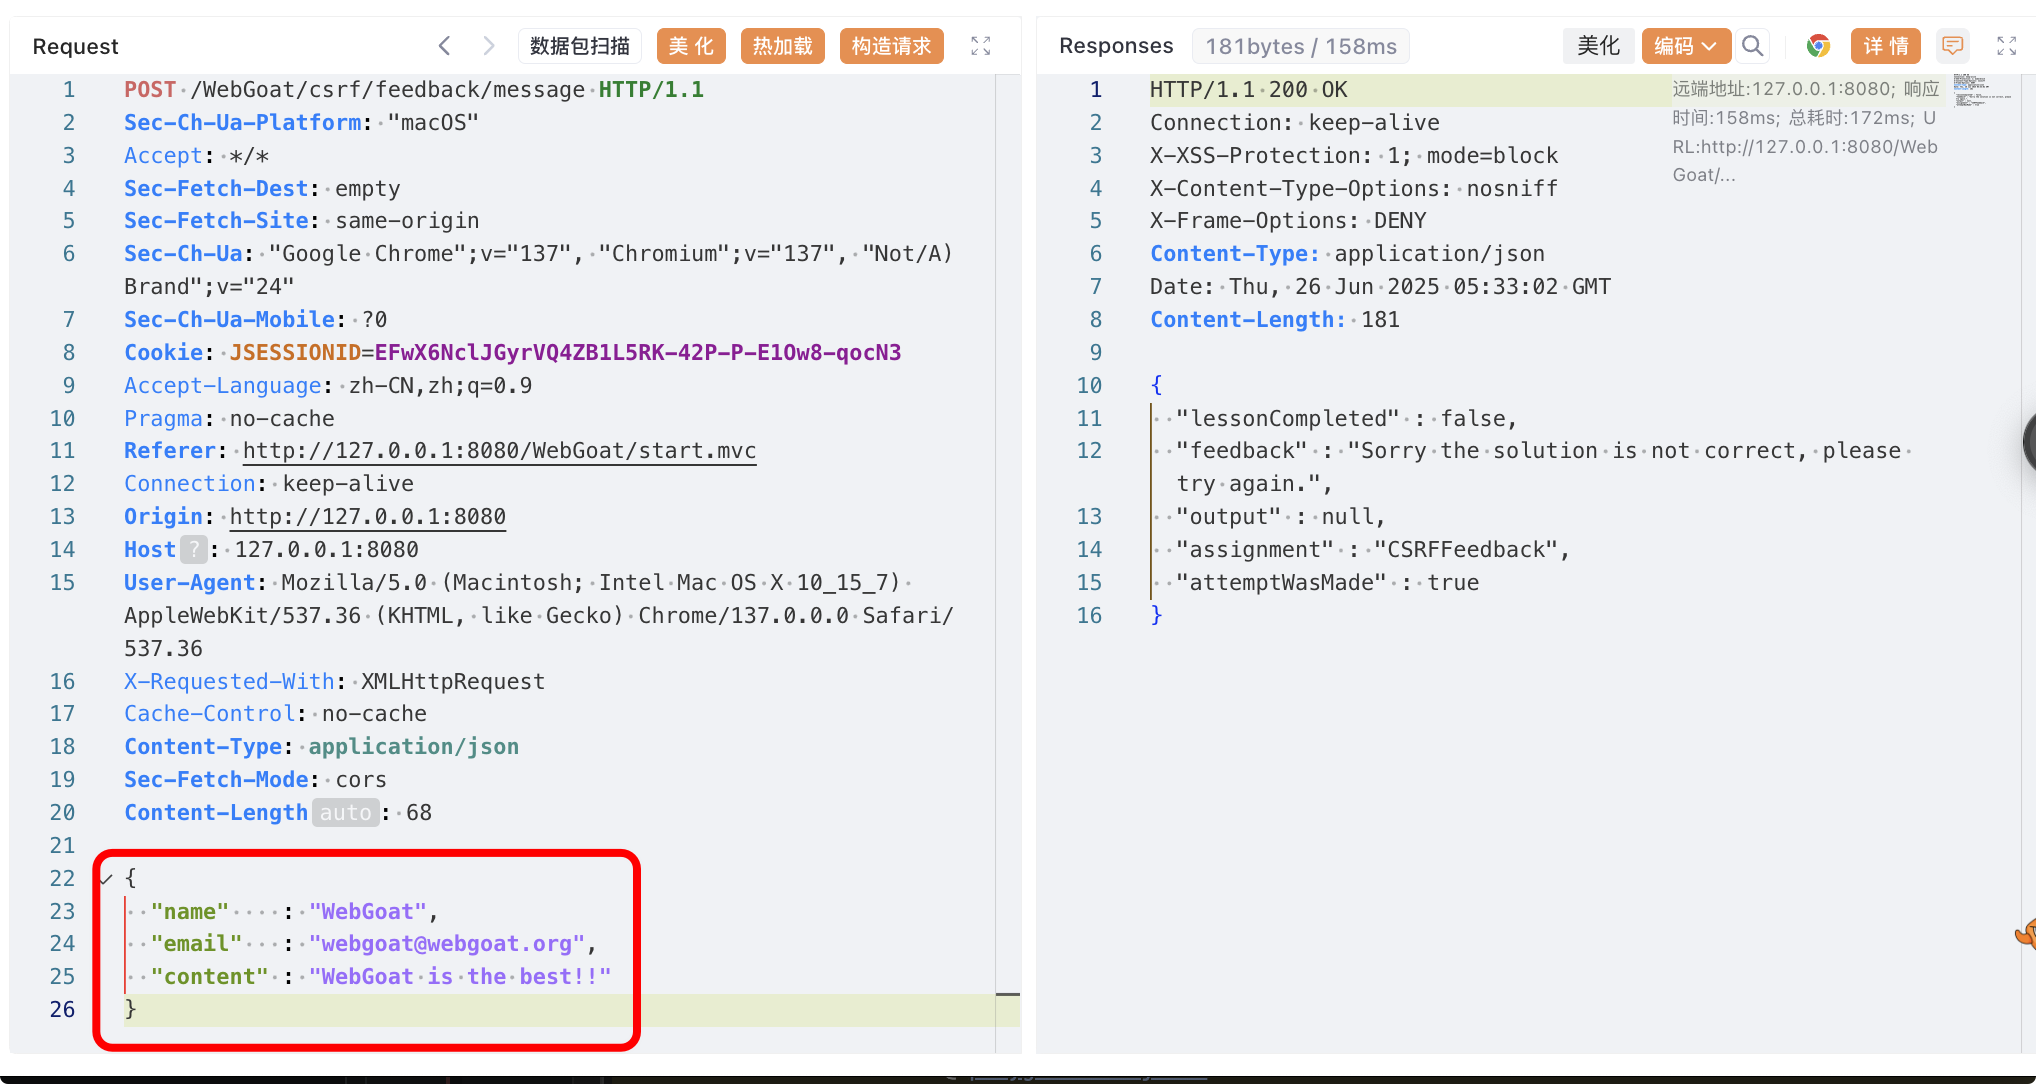This screenshot has width=2036, height=1084.
Task: Click the "attemptWasMade" key in the response
Action: tap(1281, 583)
